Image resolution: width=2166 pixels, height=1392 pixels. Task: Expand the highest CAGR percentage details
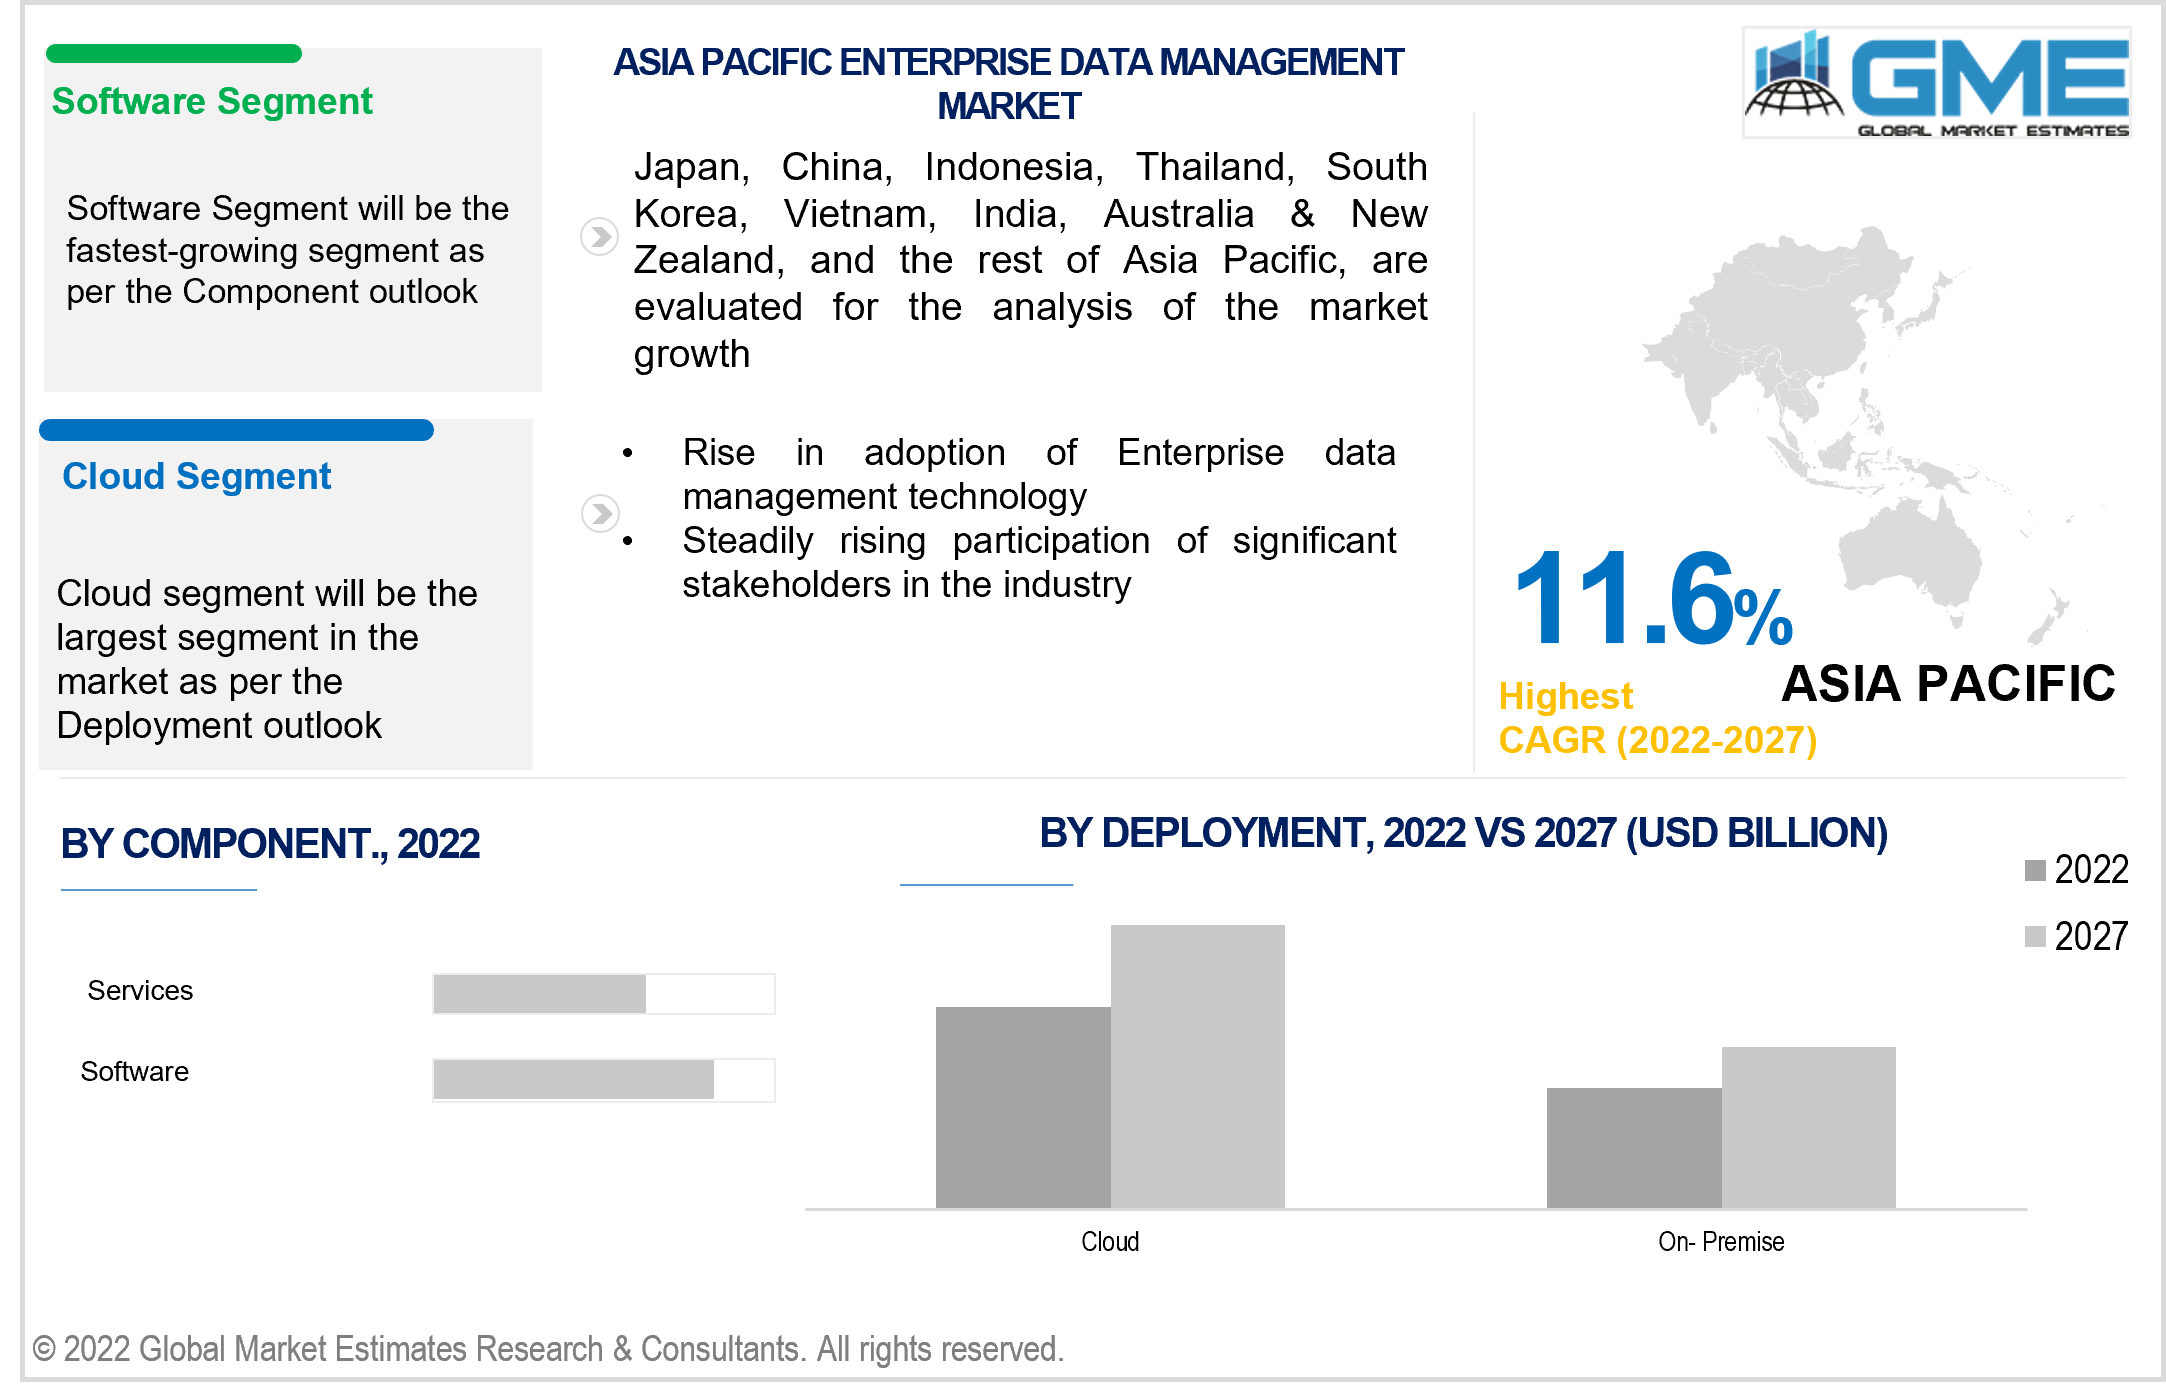[x=1612, y=584]
